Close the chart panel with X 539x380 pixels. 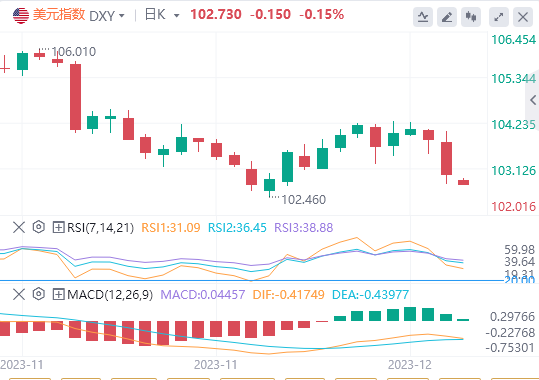[x=523, y=17]
